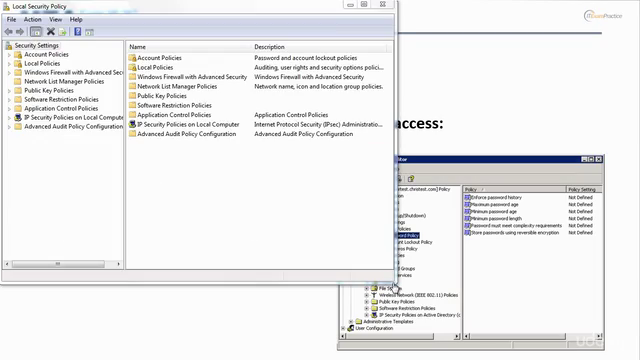Viewport: 640px width, 360px height.
Task: Click the Delete X toolbar icon
Action: tap(51, 31)
